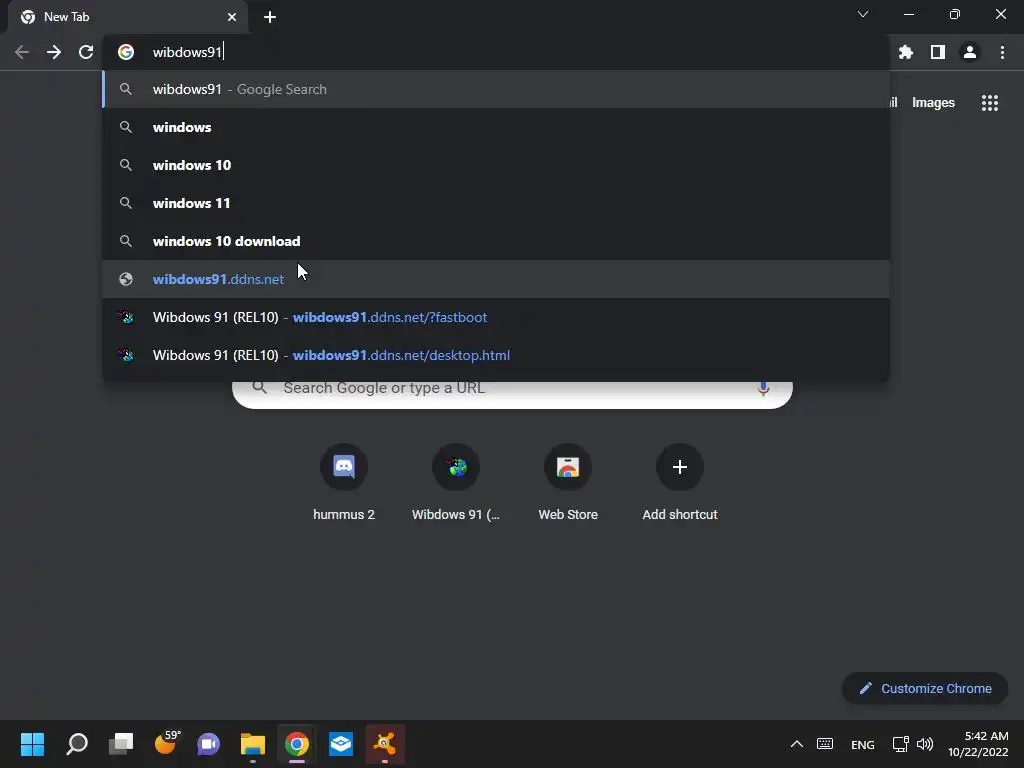Open Windows taskbar search

(76, 744)
